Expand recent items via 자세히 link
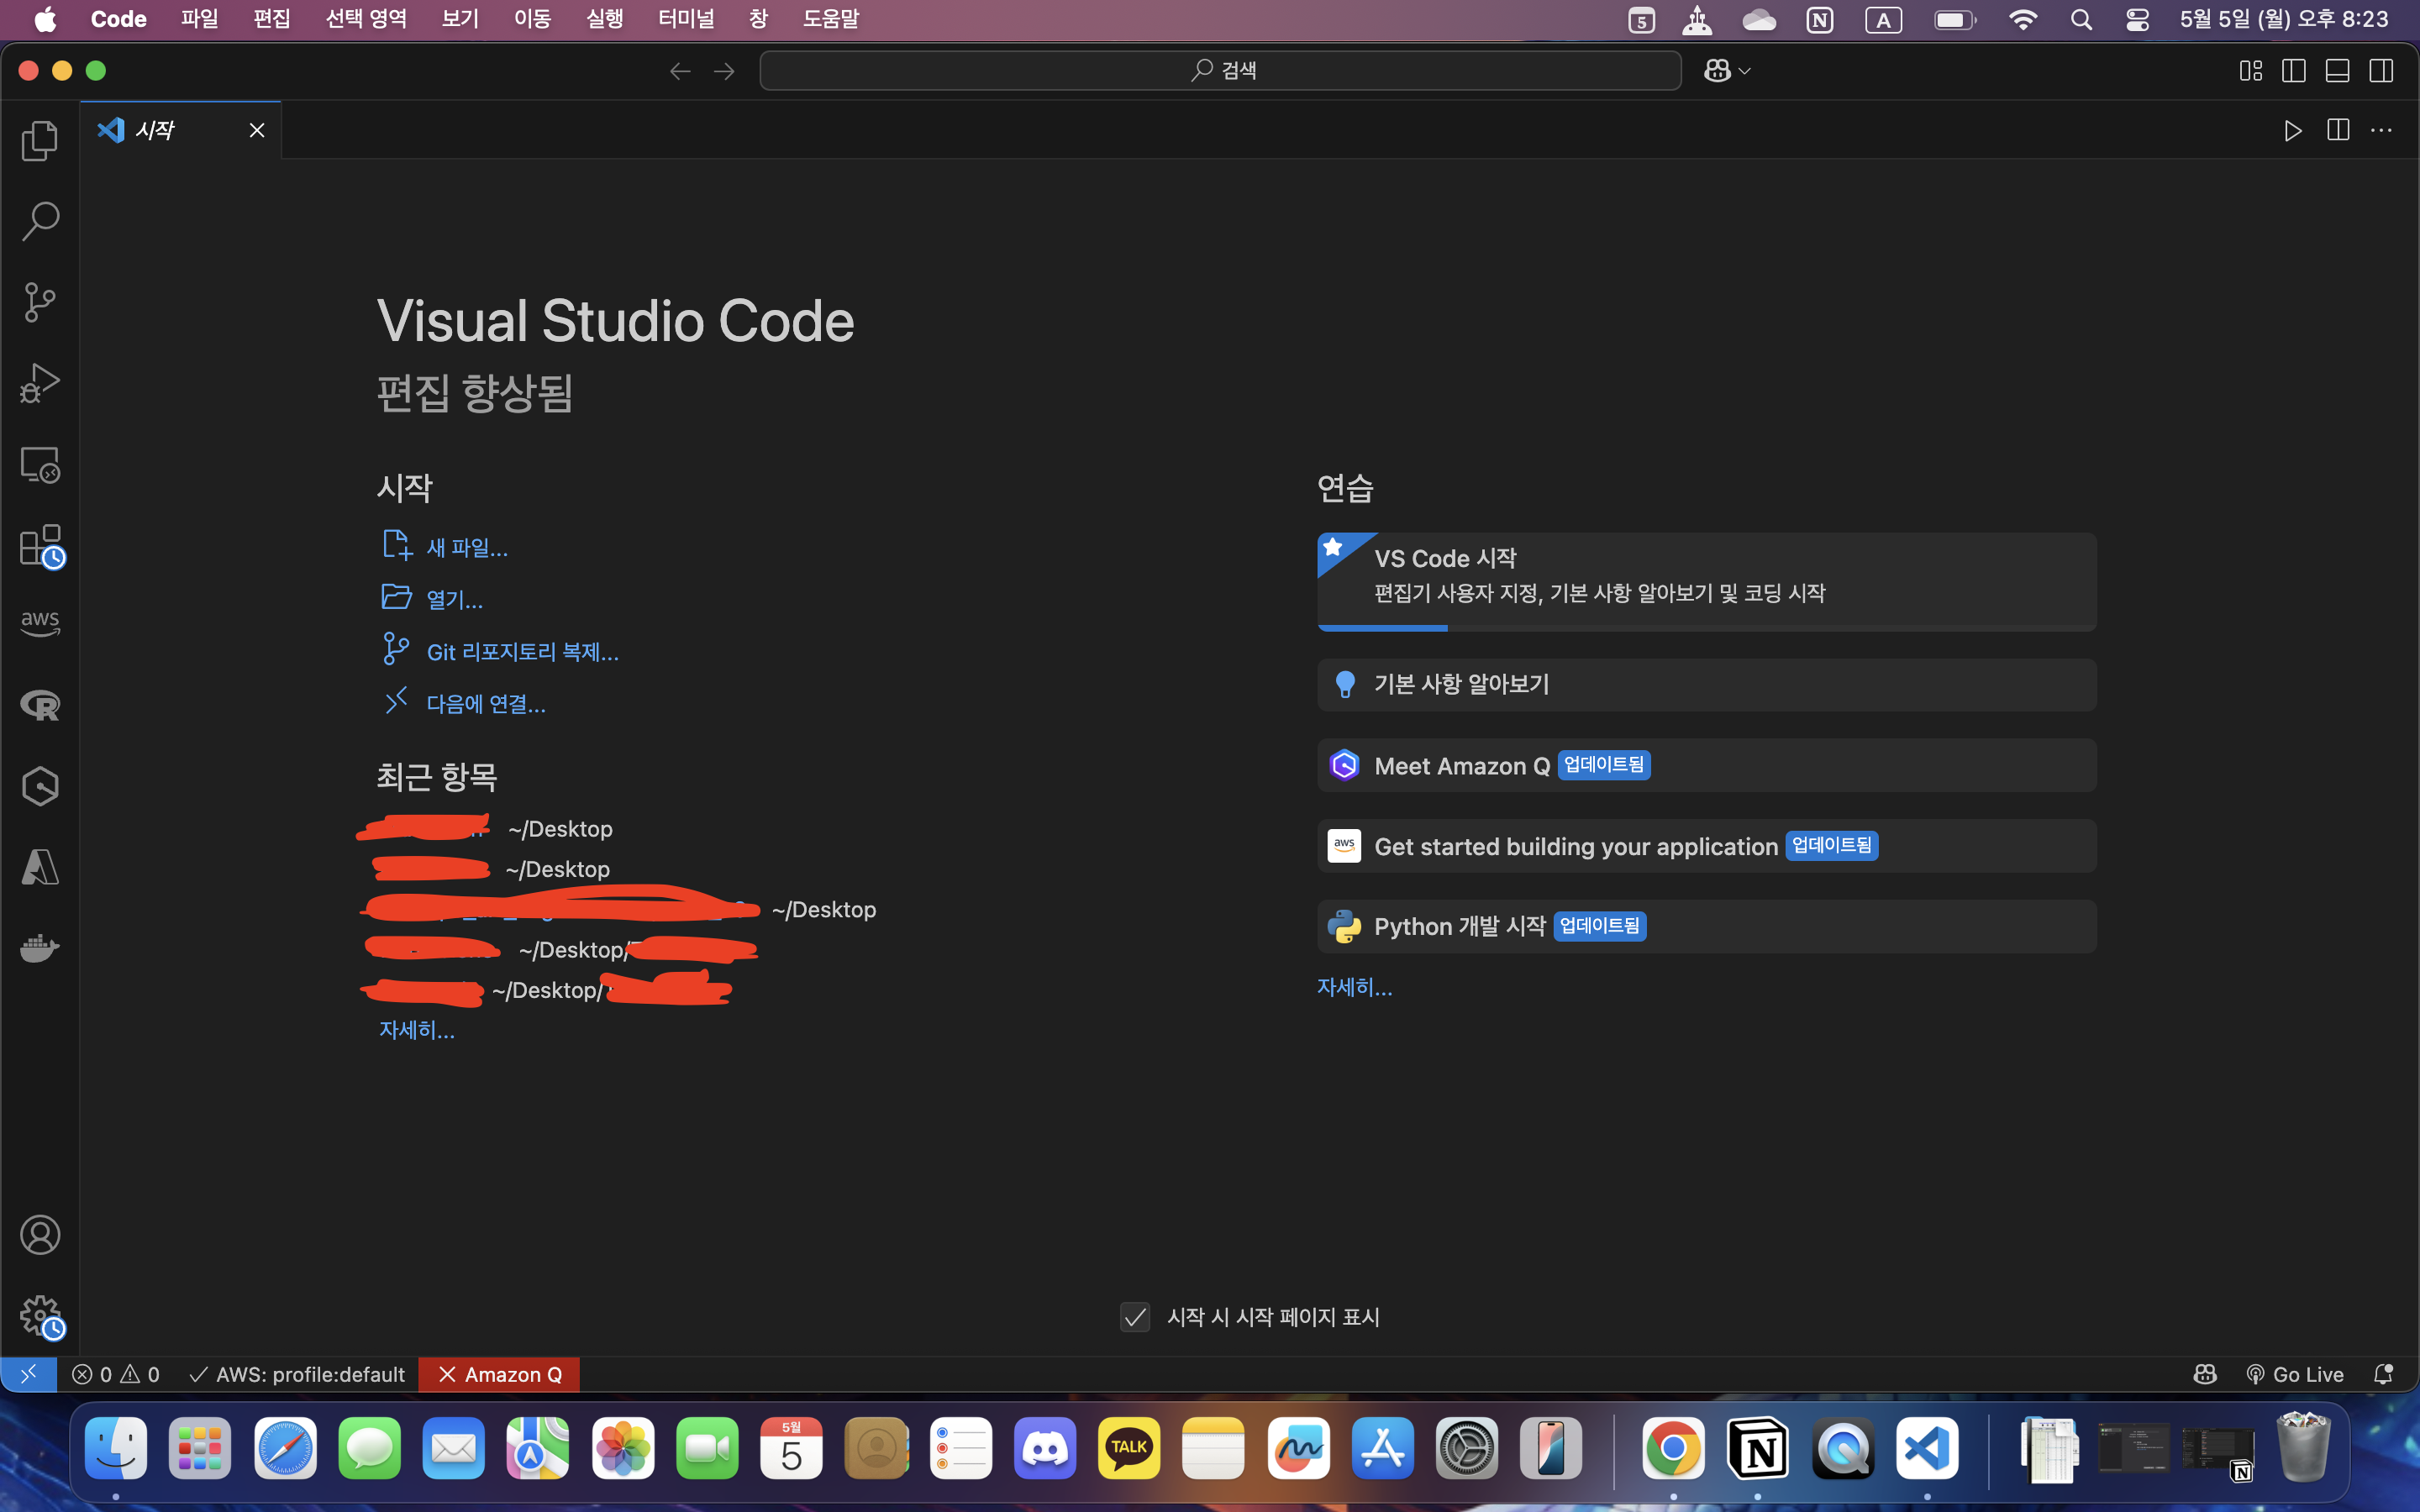The image size is (2420, 1512). (x=417, y=1029)
